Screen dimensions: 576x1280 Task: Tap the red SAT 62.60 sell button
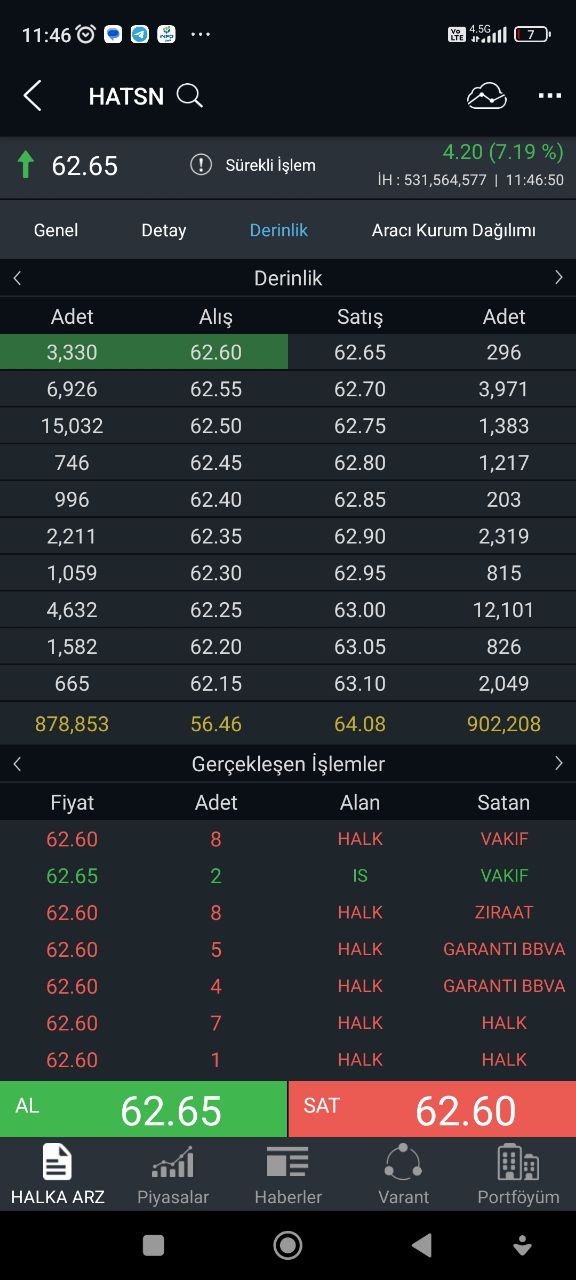[432, 1109]
